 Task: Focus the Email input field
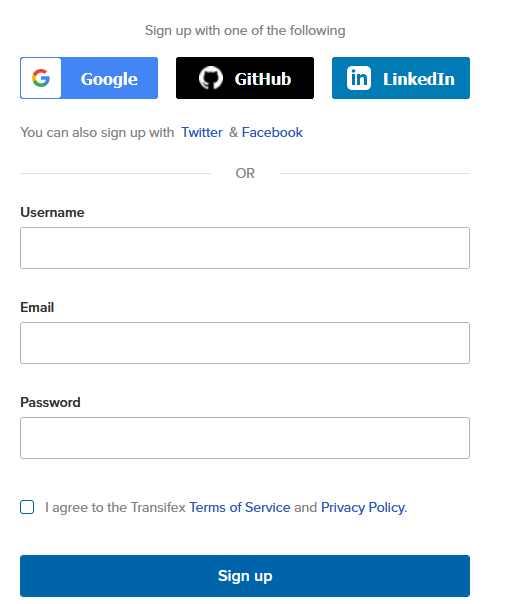[245, 343]
